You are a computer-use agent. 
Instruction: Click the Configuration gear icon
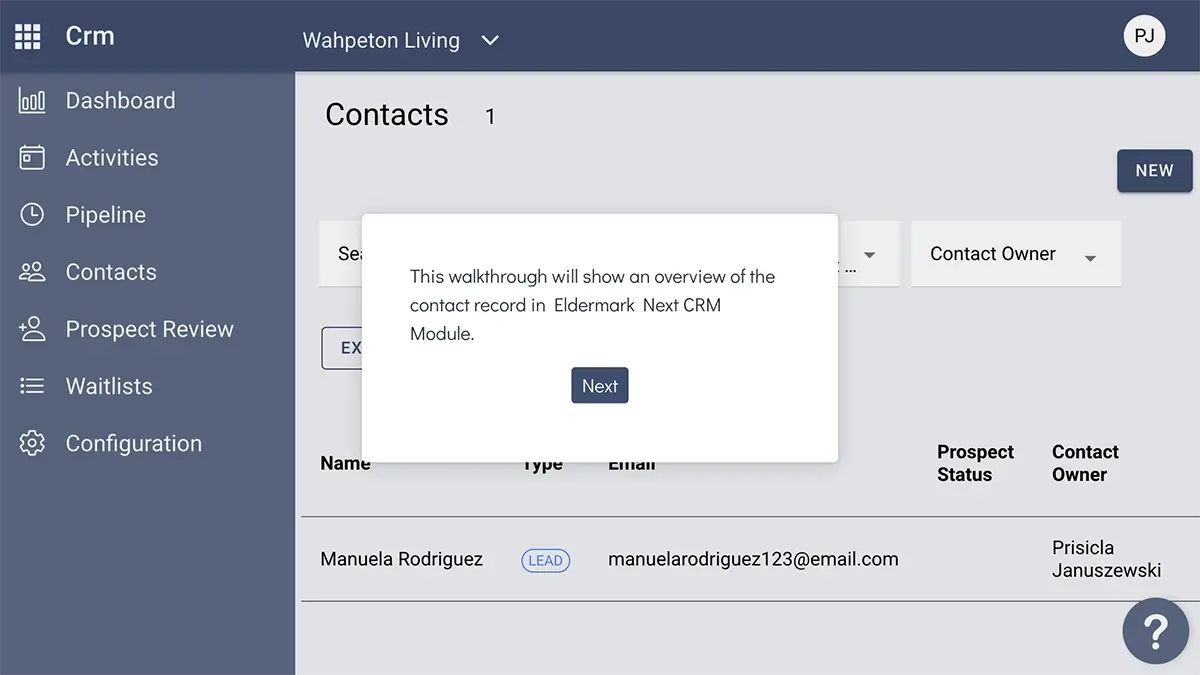(32, 443)
